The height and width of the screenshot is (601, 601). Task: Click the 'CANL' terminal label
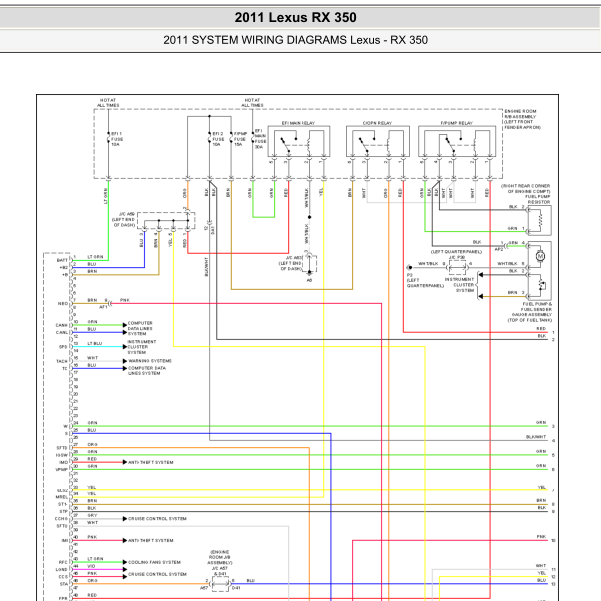[62, 332]
